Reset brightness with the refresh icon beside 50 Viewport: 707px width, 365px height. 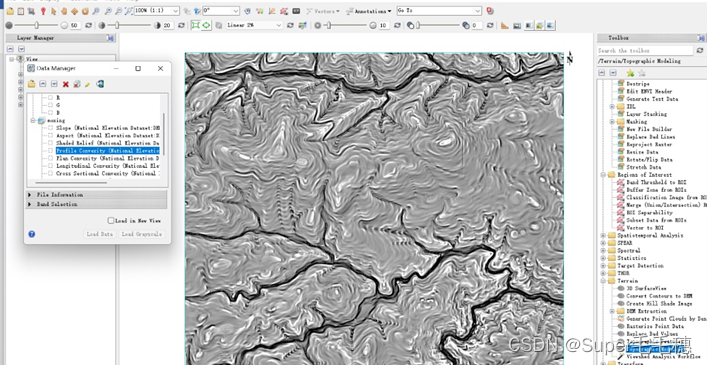coord(88,25)
